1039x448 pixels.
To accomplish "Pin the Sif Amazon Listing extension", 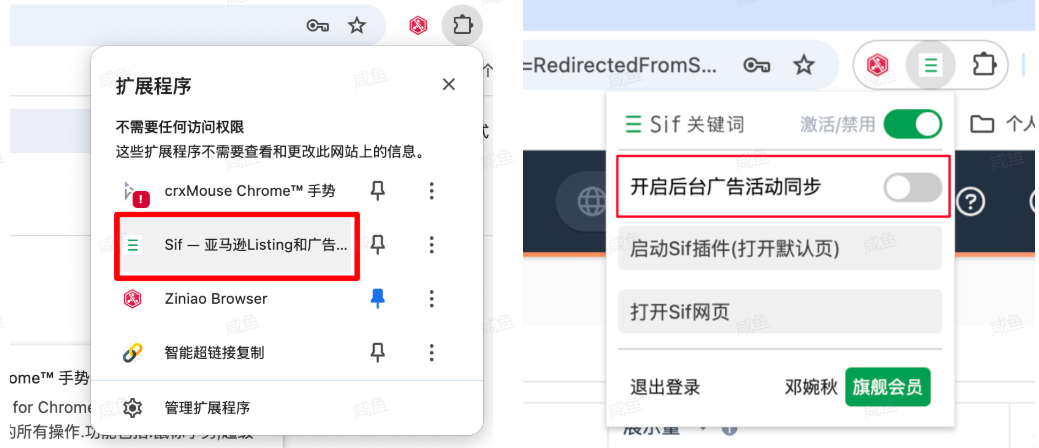I will [x=378, y=245].
